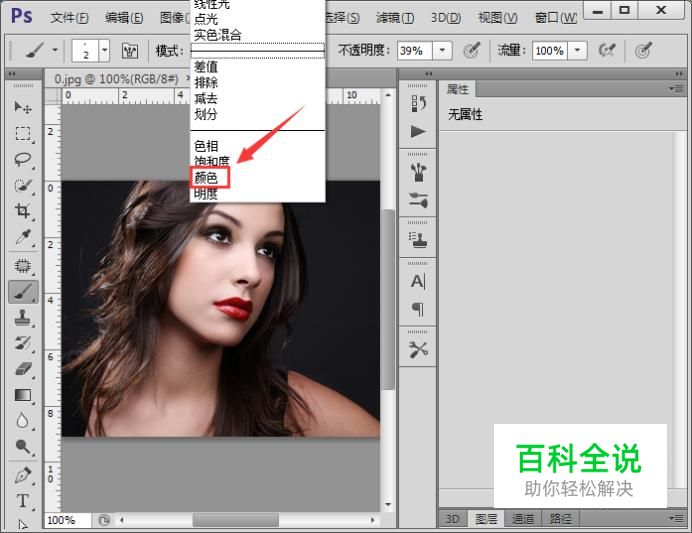The width and height of the screenshot is (692, 533).
Task: Open the opacity 39% dropdown arrow
Action: 443,50
